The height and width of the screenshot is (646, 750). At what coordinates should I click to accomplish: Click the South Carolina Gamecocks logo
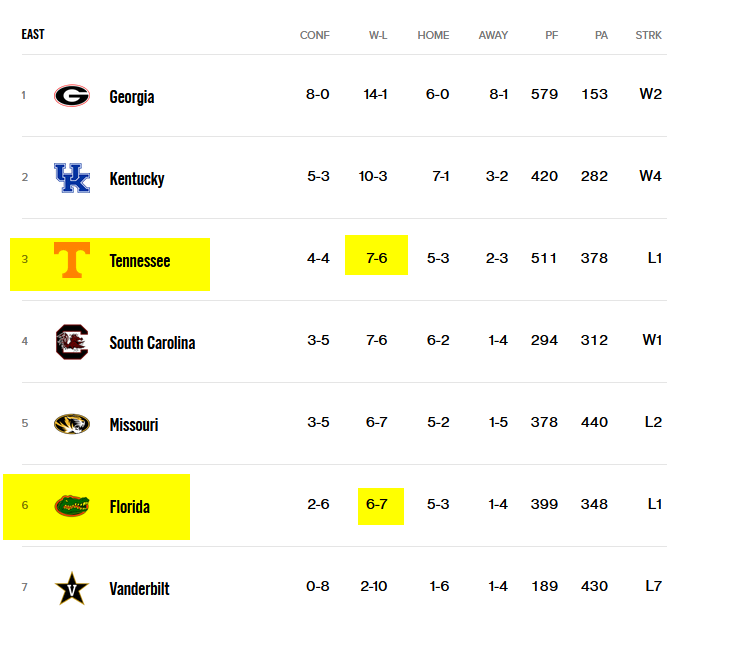(x=72, y=342)
